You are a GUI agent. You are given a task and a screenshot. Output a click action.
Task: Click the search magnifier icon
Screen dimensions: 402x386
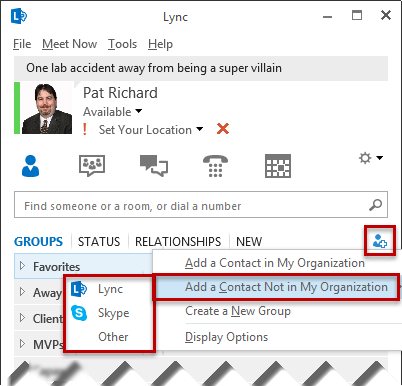point(375,205)
